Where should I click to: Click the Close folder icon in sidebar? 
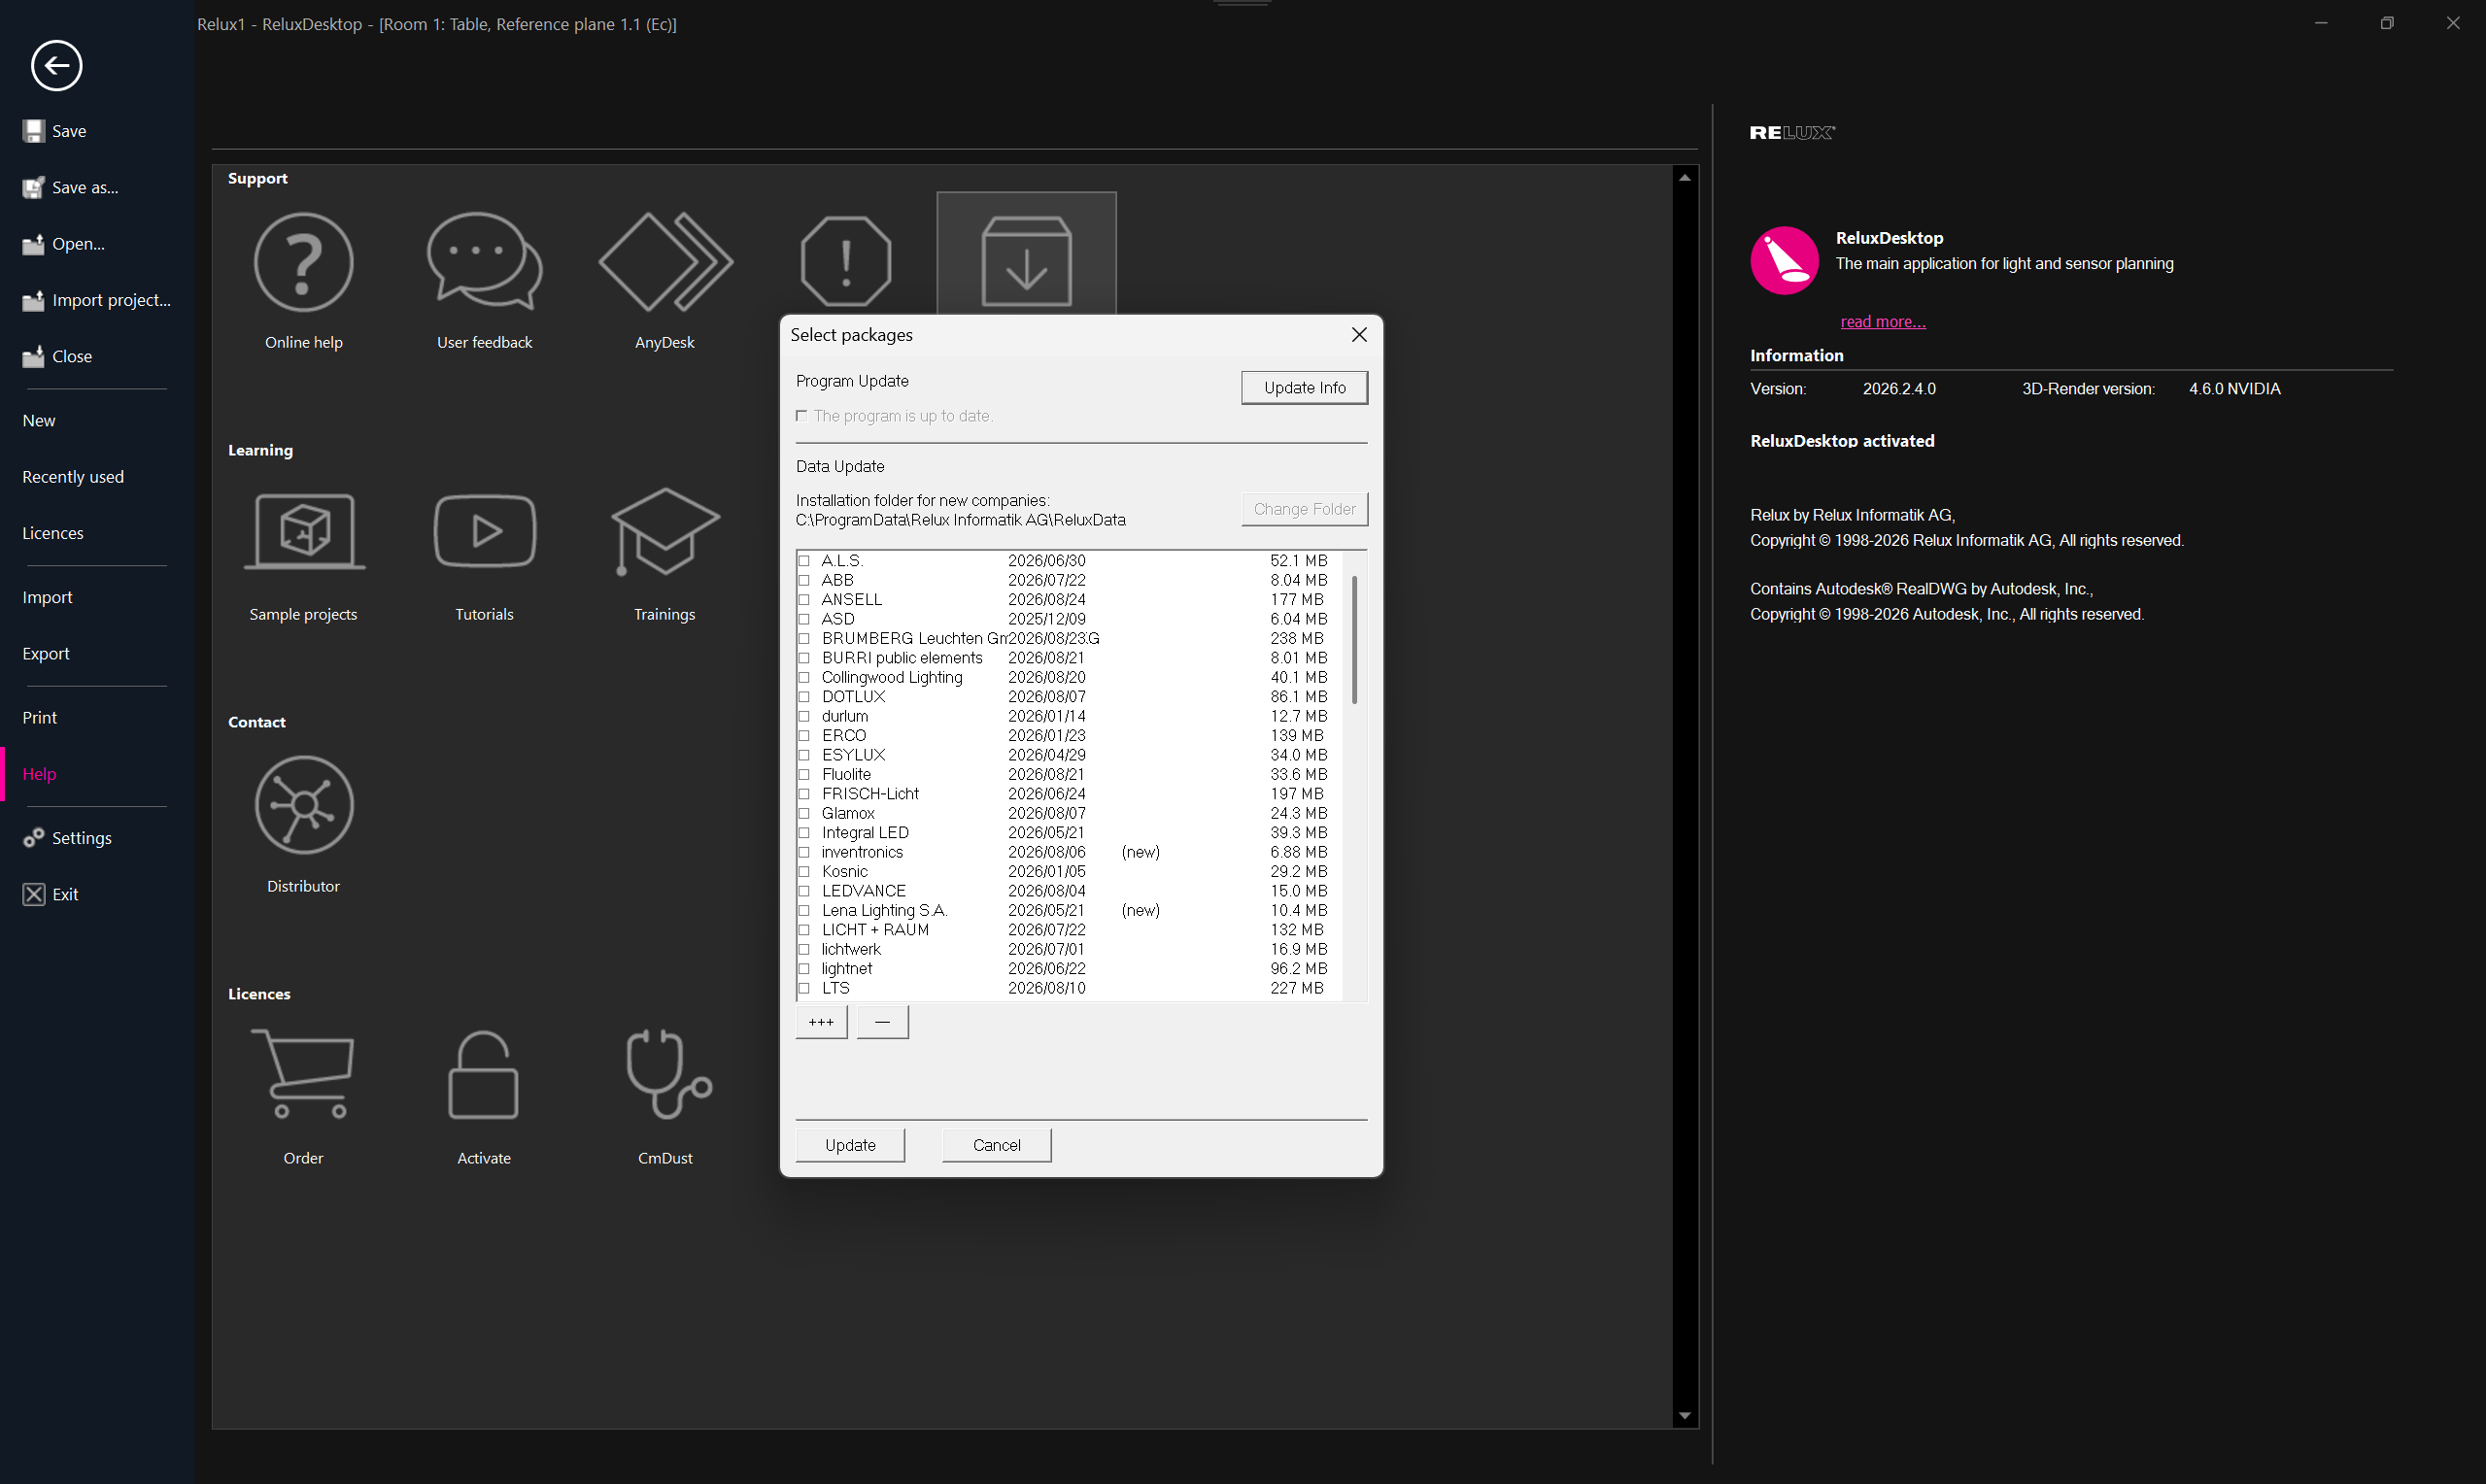click(x=34, y=356)
